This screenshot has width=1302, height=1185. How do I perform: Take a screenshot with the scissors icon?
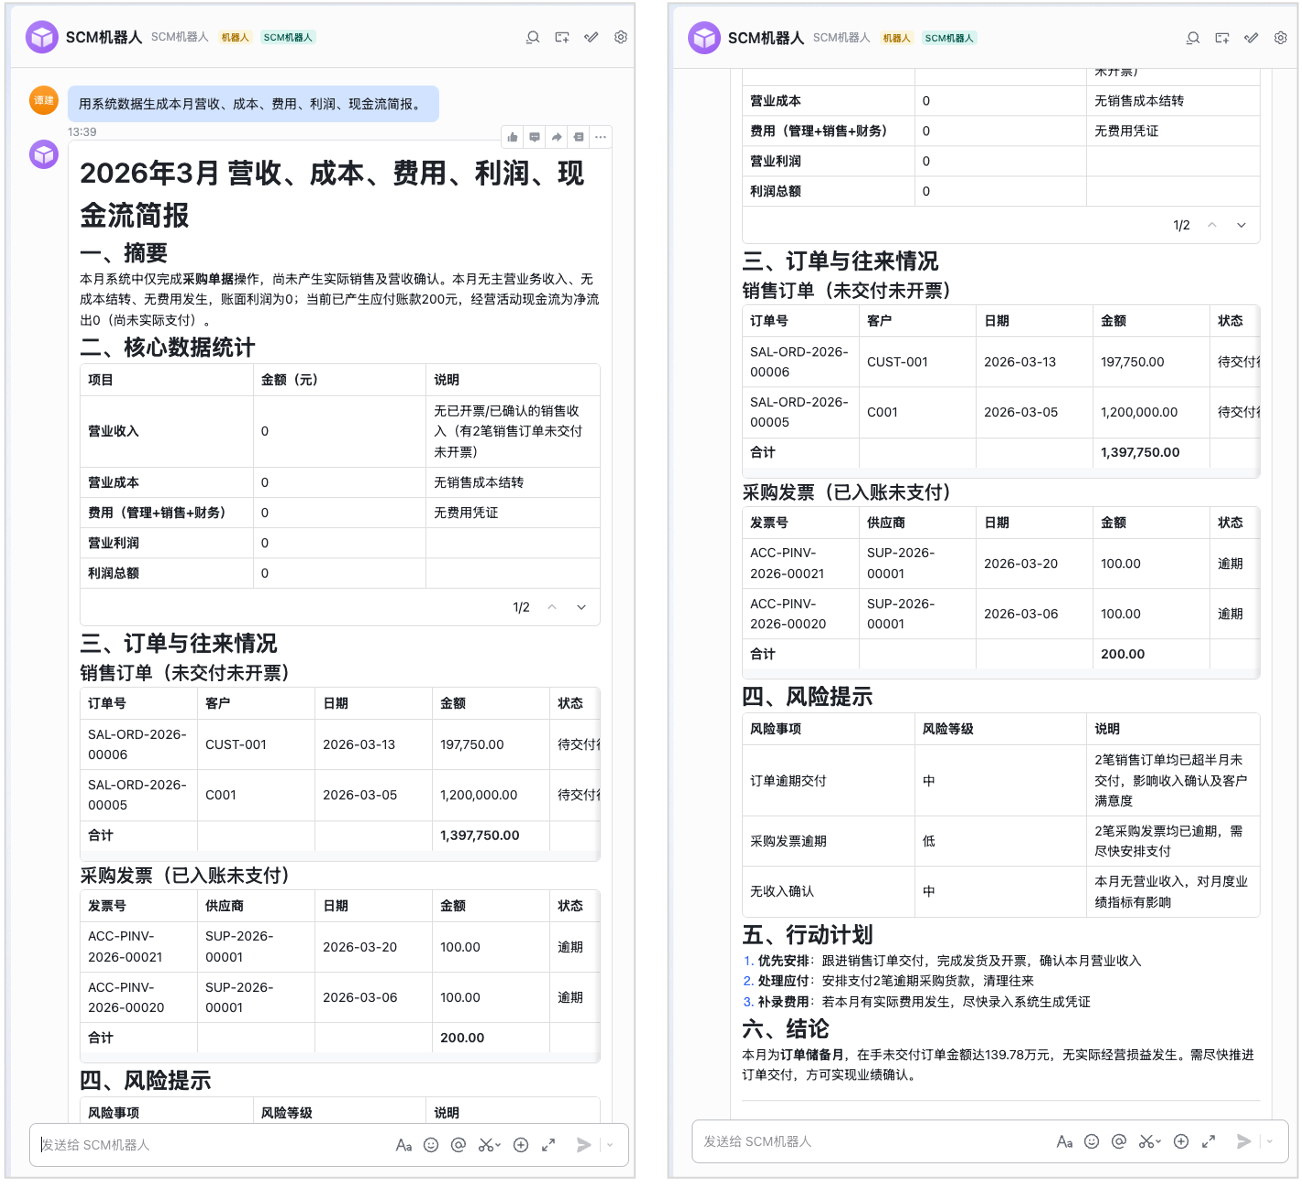484,1145
